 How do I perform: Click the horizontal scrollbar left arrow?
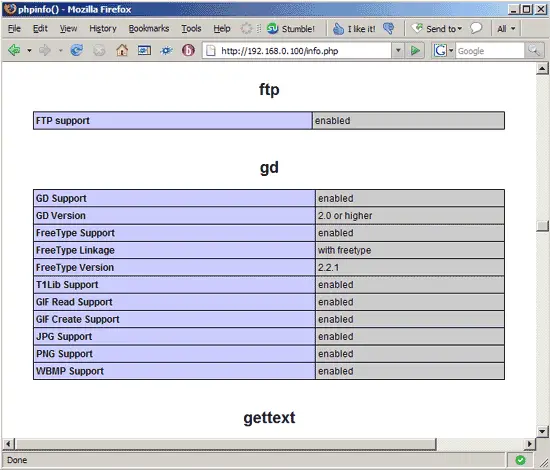pyautogui.click(x=8, y=444)
